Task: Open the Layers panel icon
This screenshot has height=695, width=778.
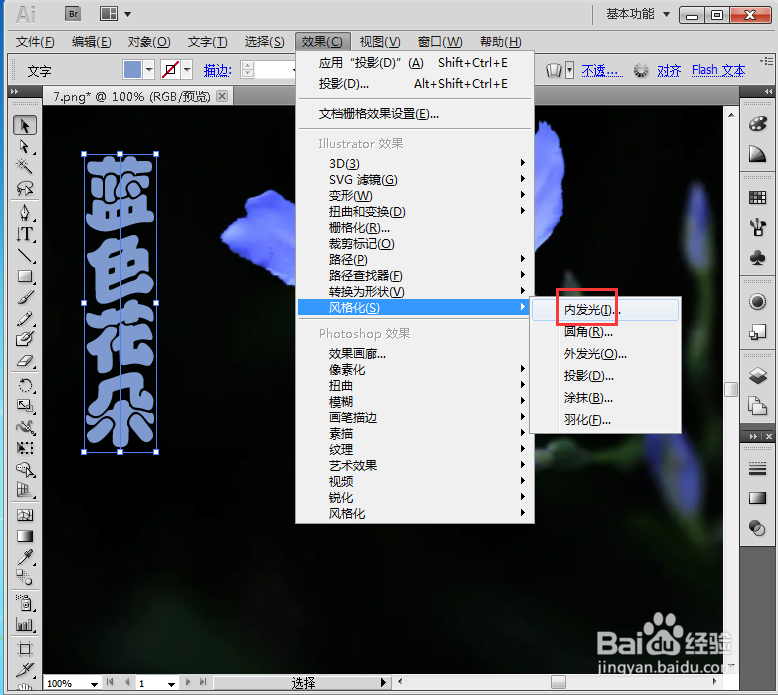Action: coord(757,376)
